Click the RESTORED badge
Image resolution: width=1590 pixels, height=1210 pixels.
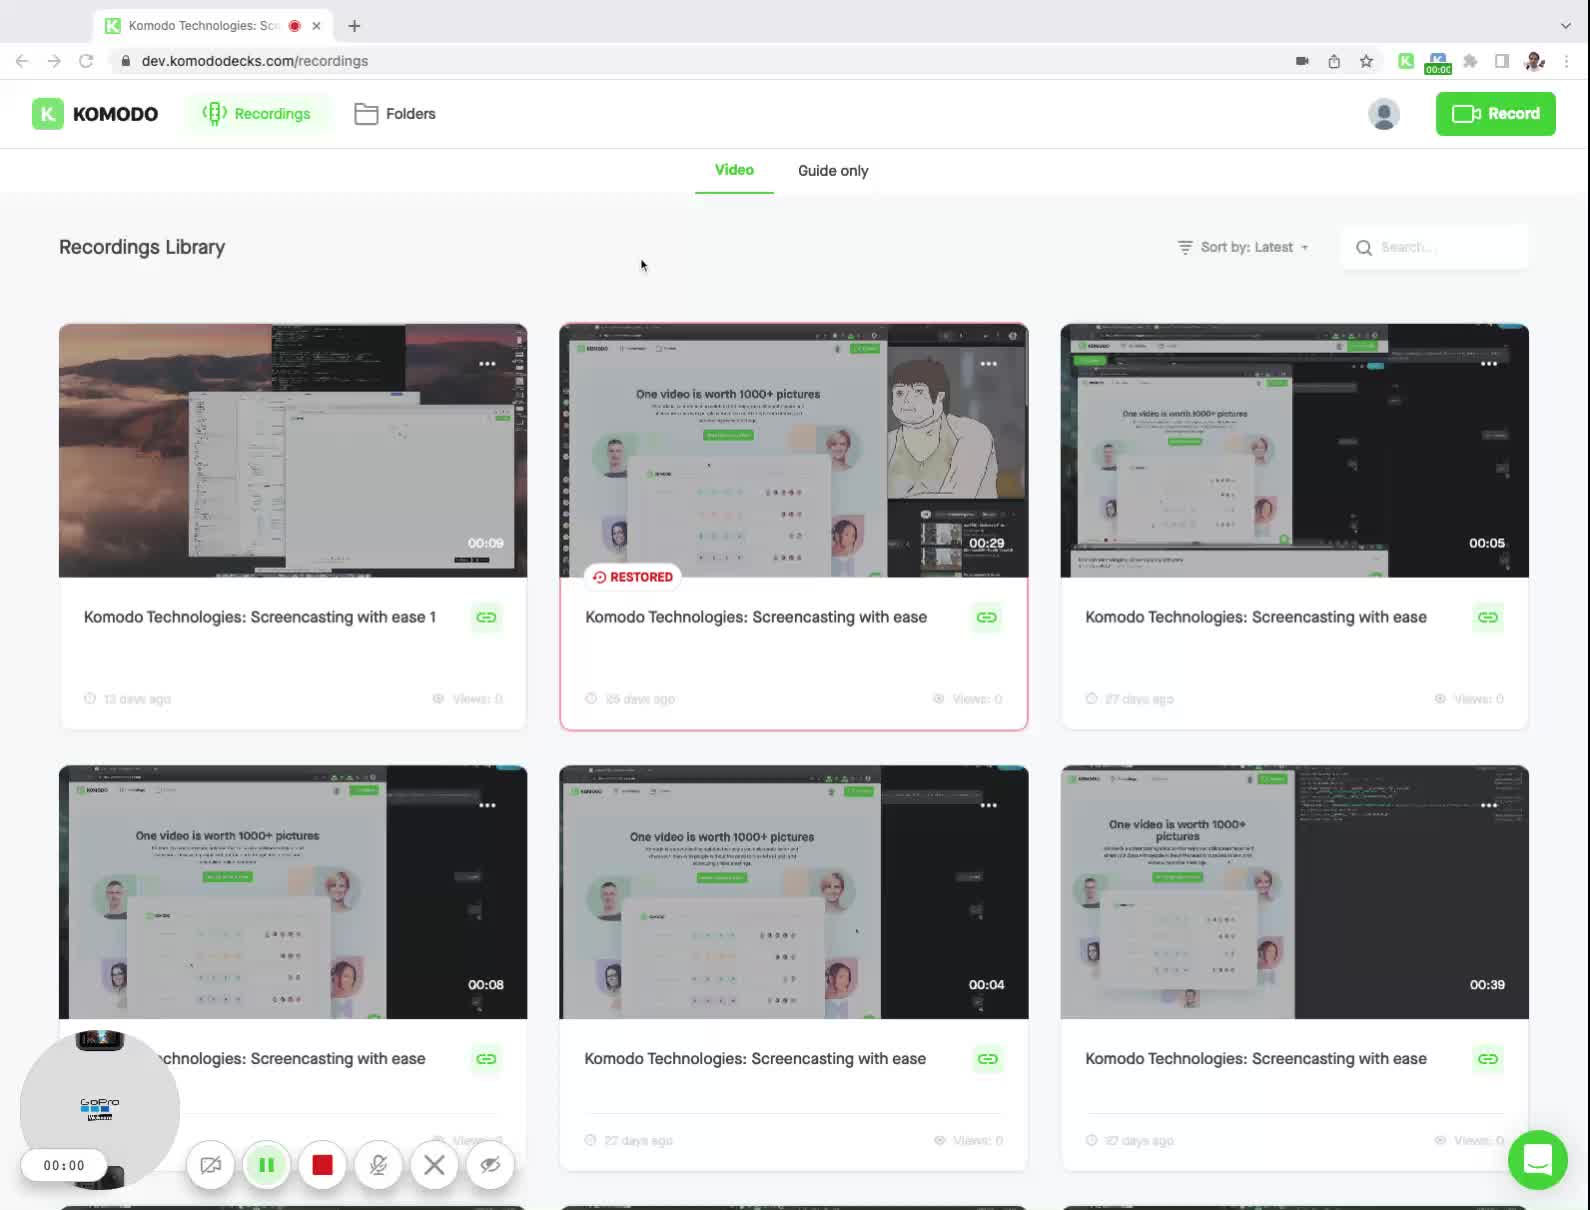pyautogui.click(x=632, y=577)
